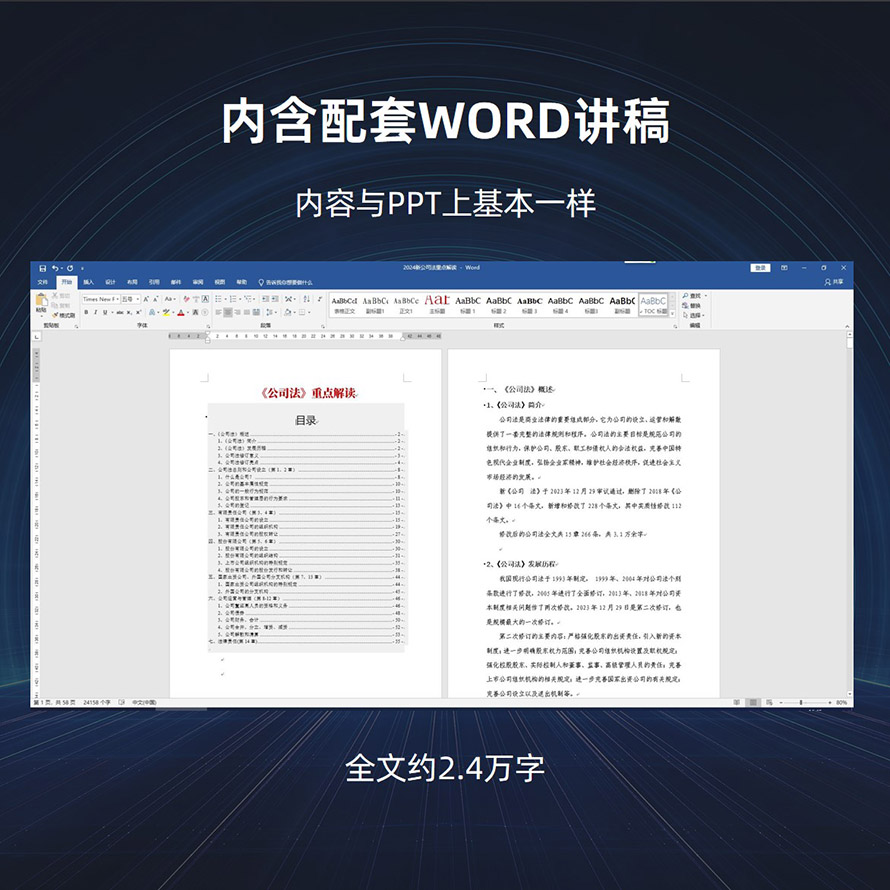Replace text using the Replace command

click(x=692, y=305)
